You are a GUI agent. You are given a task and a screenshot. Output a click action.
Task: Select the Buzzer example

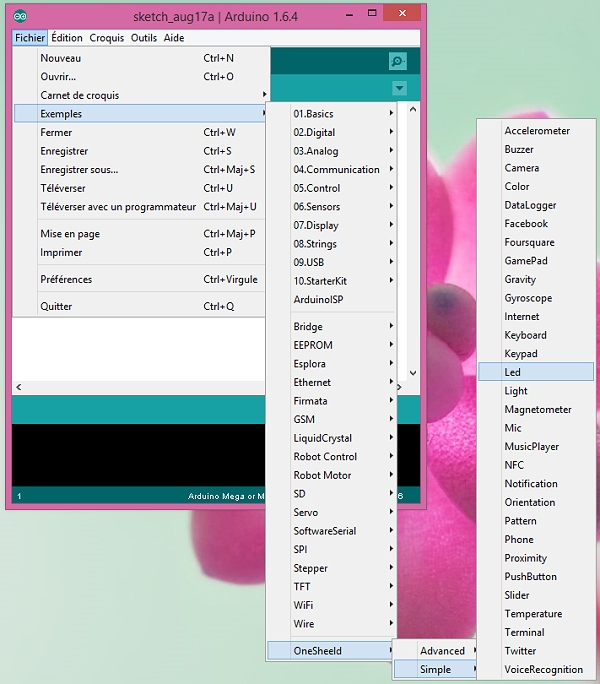point(536,150)
